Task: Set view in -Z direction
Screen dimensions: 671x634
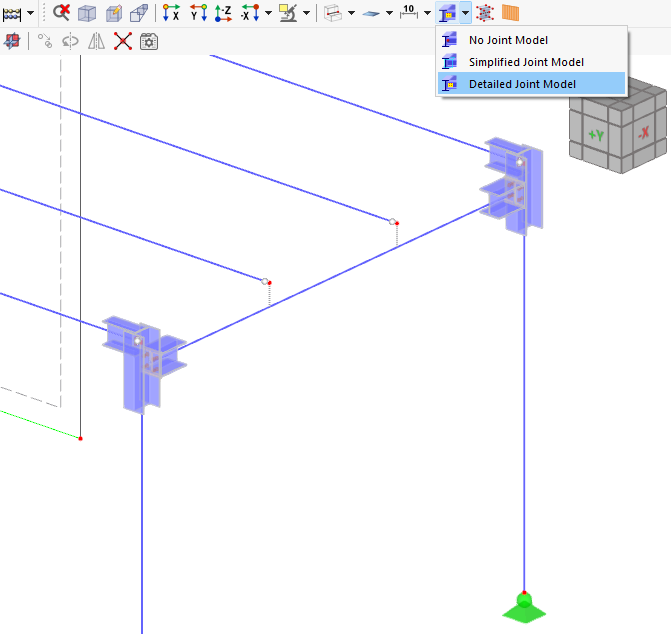Action: [223, 13]
